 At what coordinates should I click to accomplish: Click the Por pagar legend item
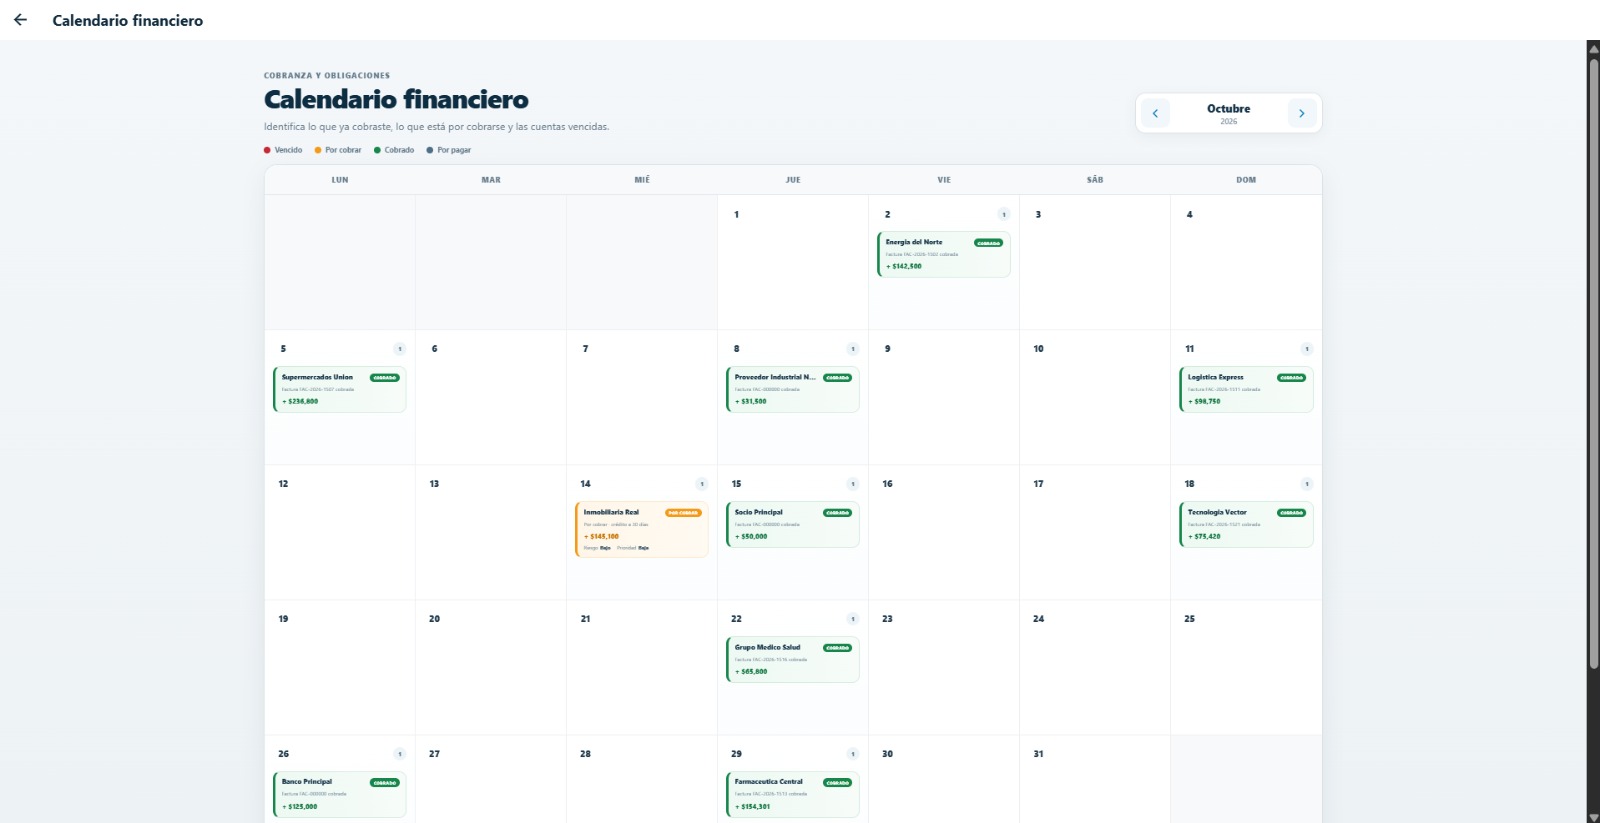coord(449,150)
